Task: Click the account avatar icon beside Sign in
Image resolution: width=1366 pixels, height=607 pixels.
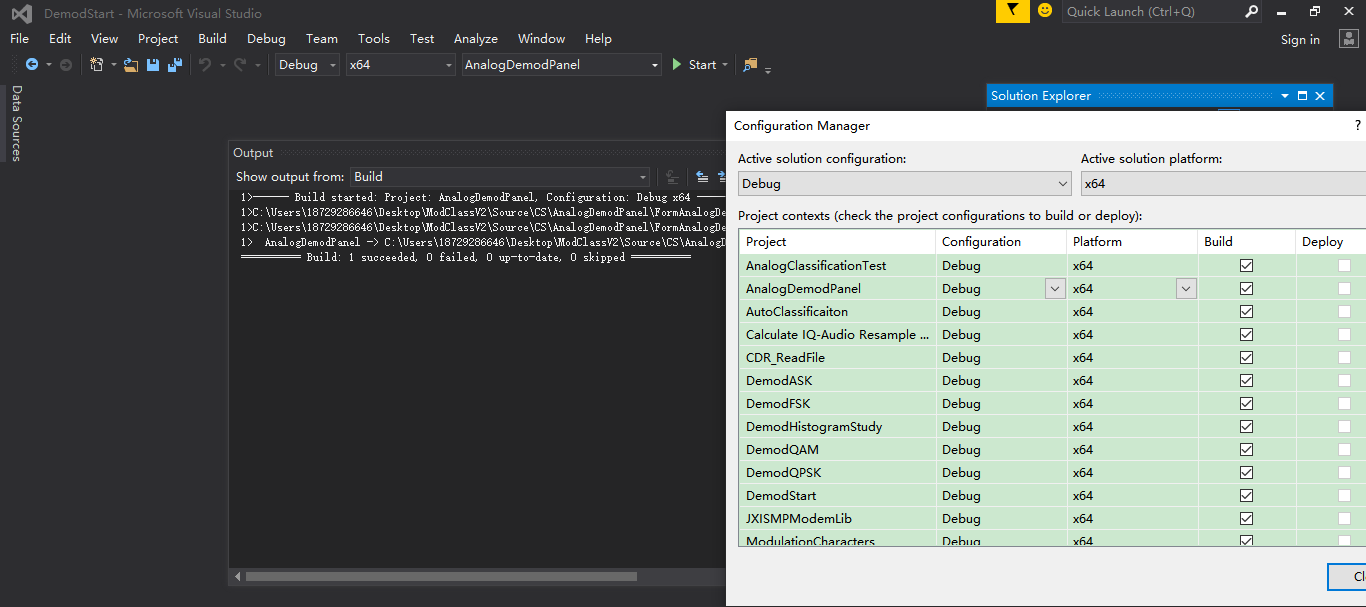Action: tap(1348, 39)
